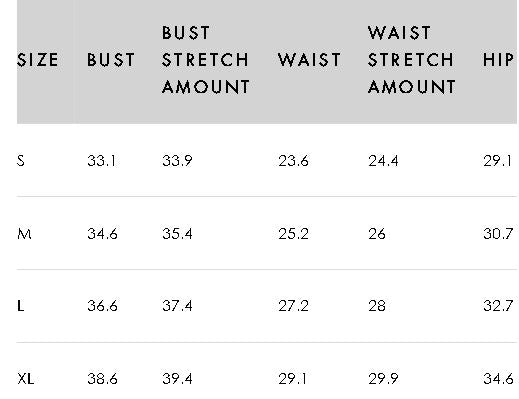Click the SIZE column header

38,60
